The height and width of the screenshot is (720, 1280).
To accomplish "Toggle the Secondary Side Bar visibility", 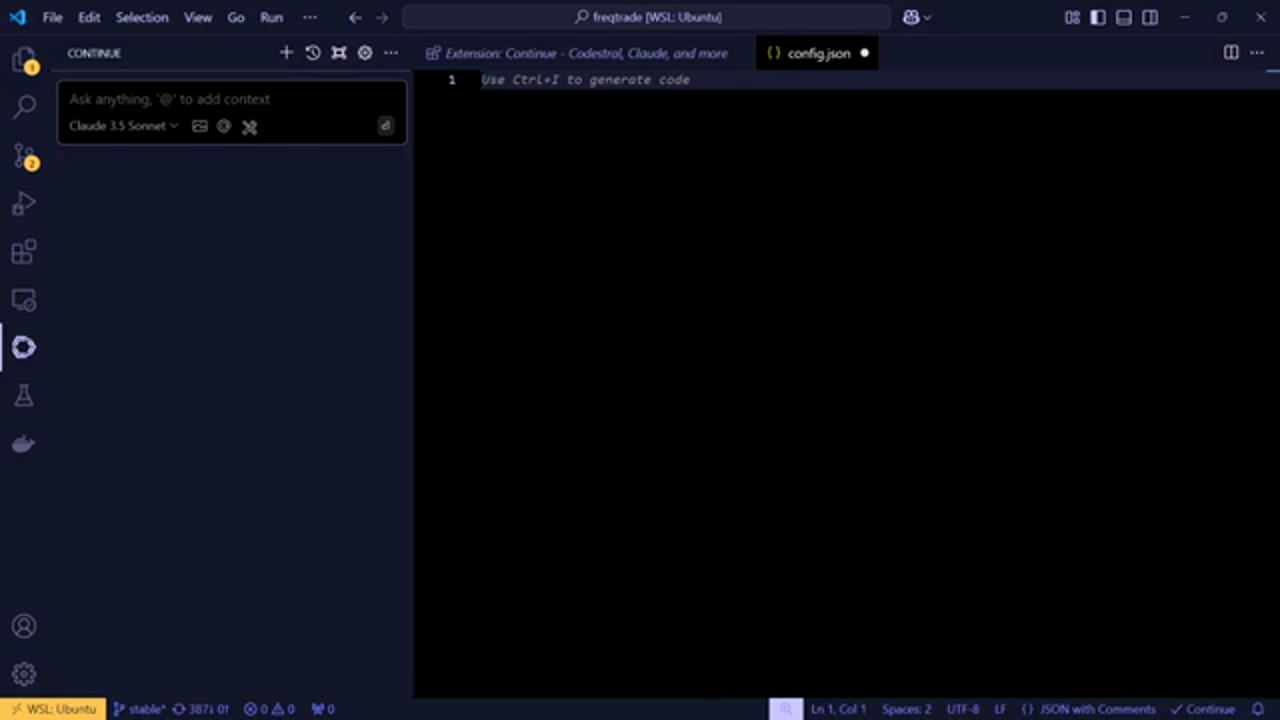I will pos(1150,17).
